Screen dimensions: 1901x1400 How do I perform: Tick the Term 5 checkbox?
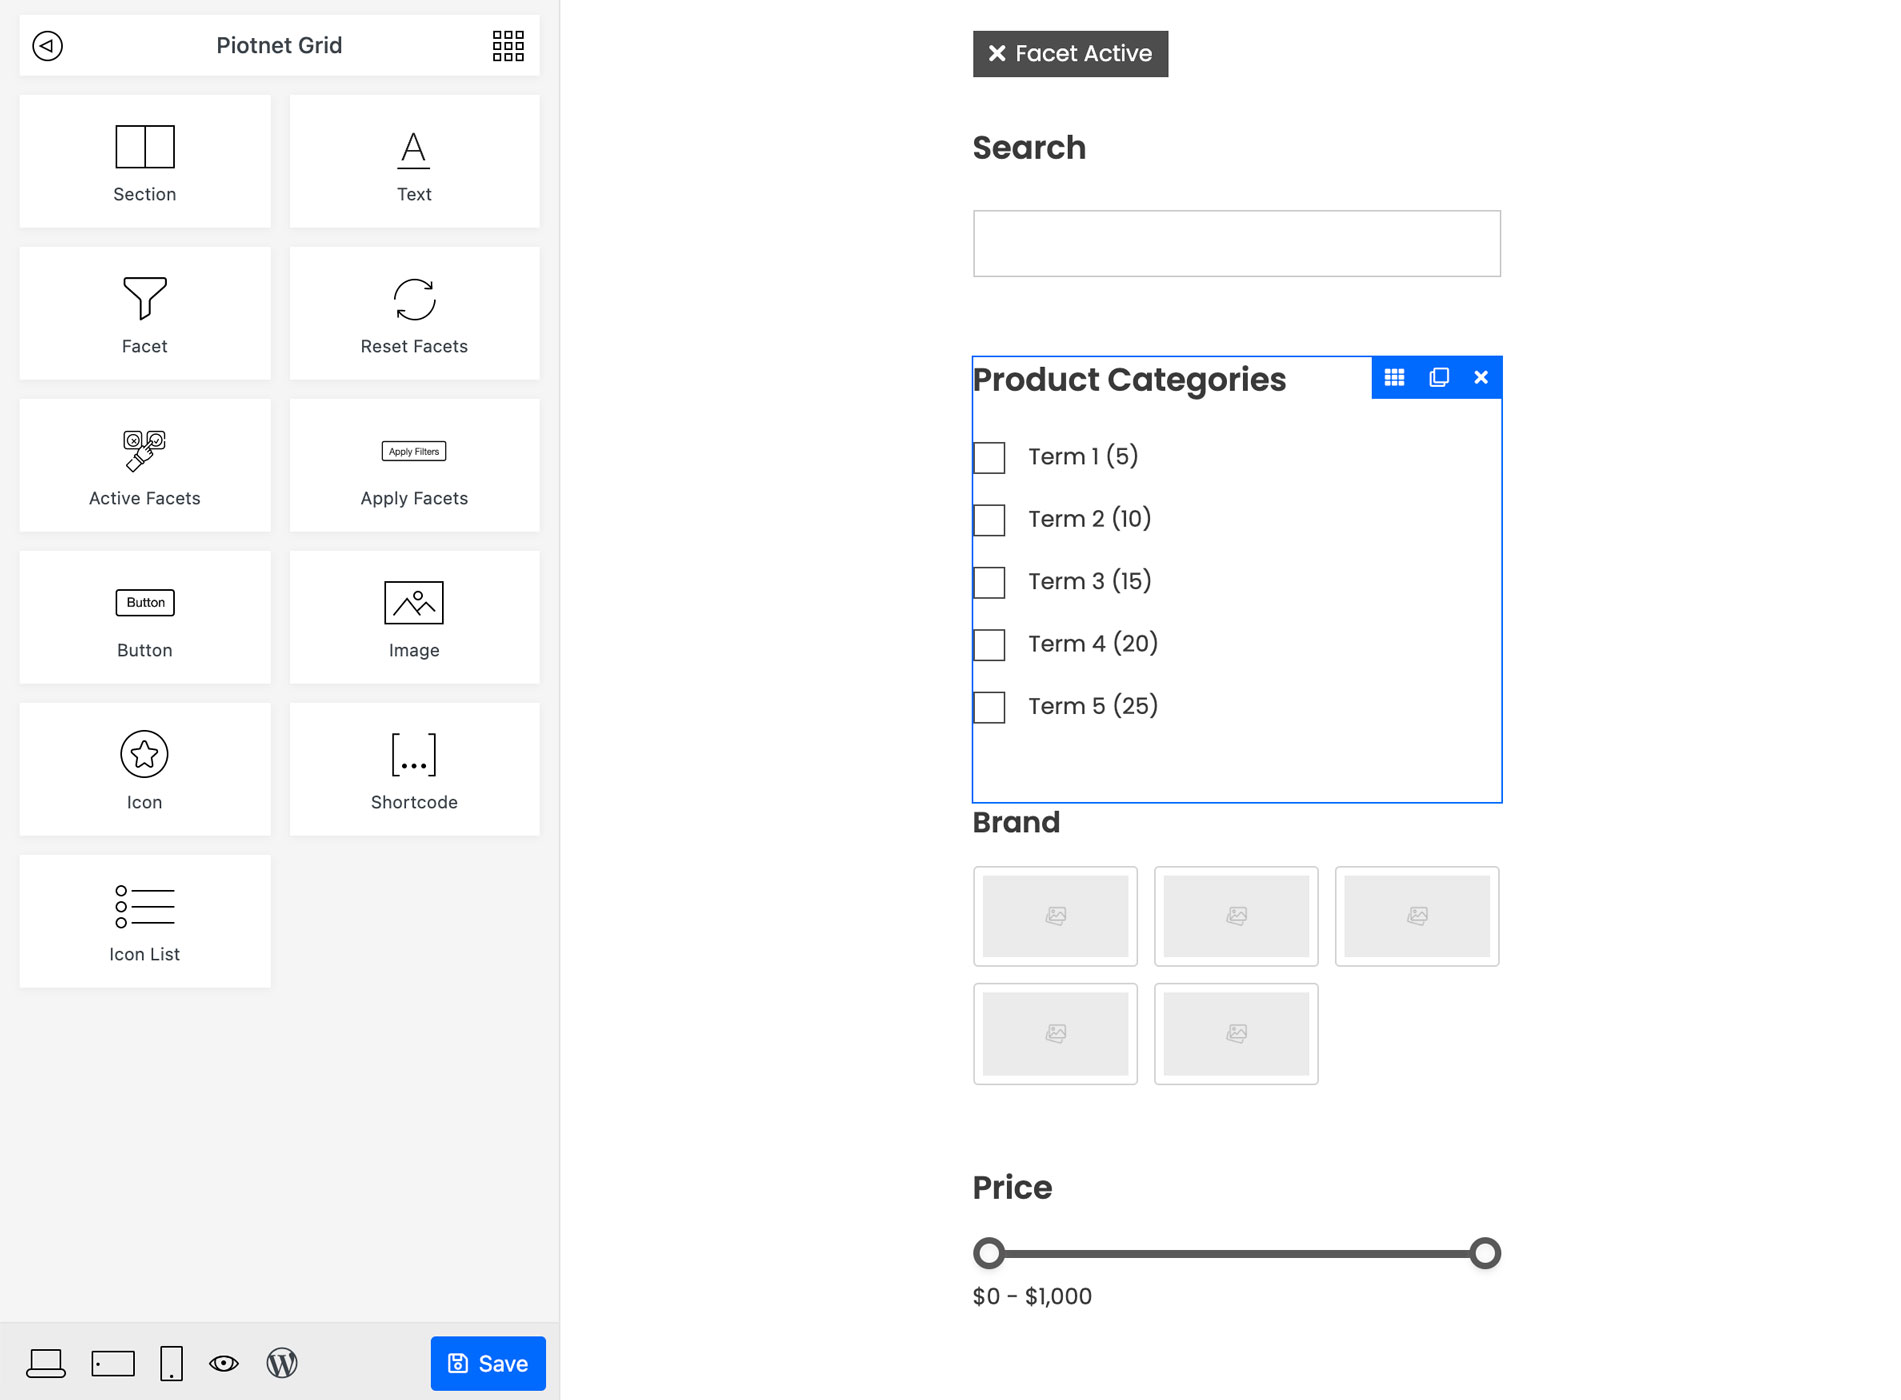[x=989, y=707]
